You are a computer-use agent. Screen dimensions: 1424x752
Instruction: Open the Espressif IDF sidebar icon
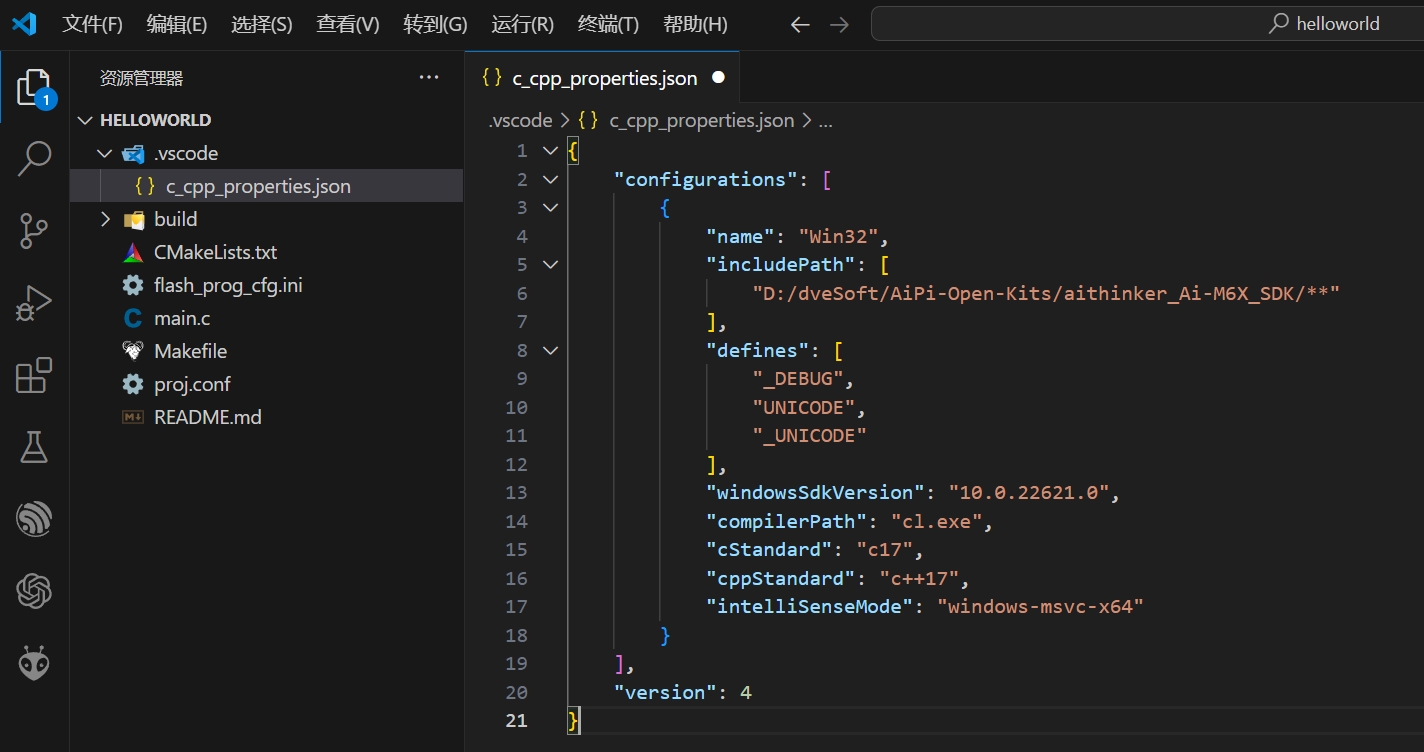[x=35, y=519]
